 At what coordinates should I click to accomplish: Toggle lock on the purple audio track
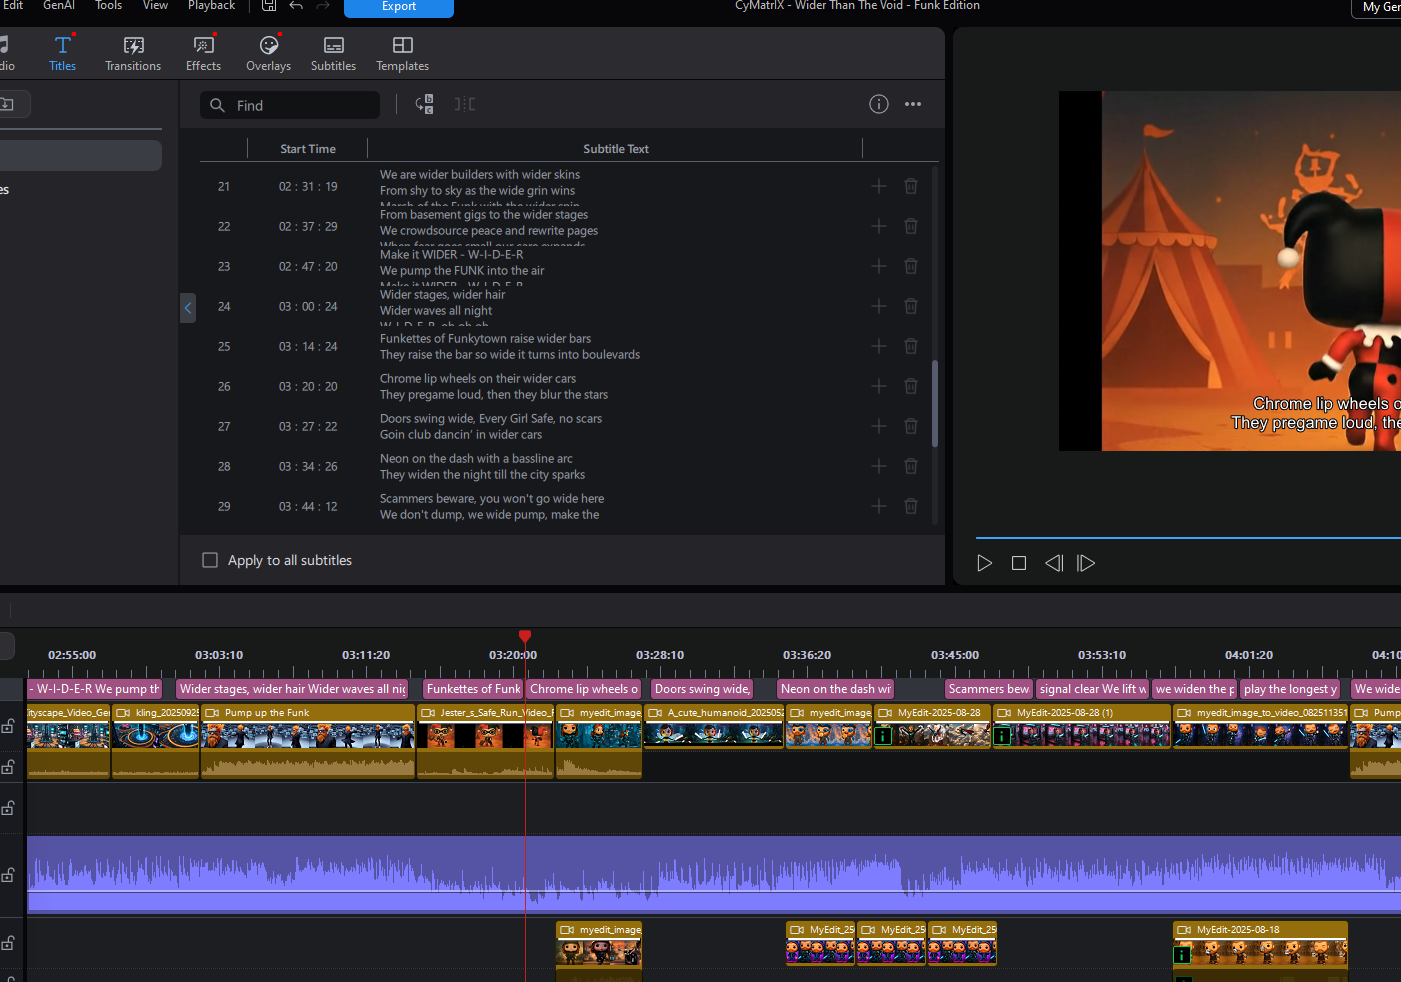pos(8,875)
